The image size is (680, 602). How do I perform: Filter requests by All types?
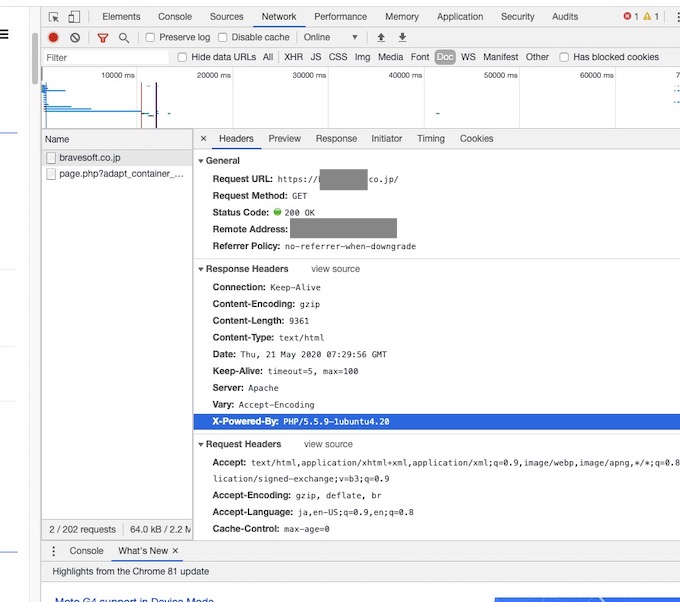click(268, 57)
